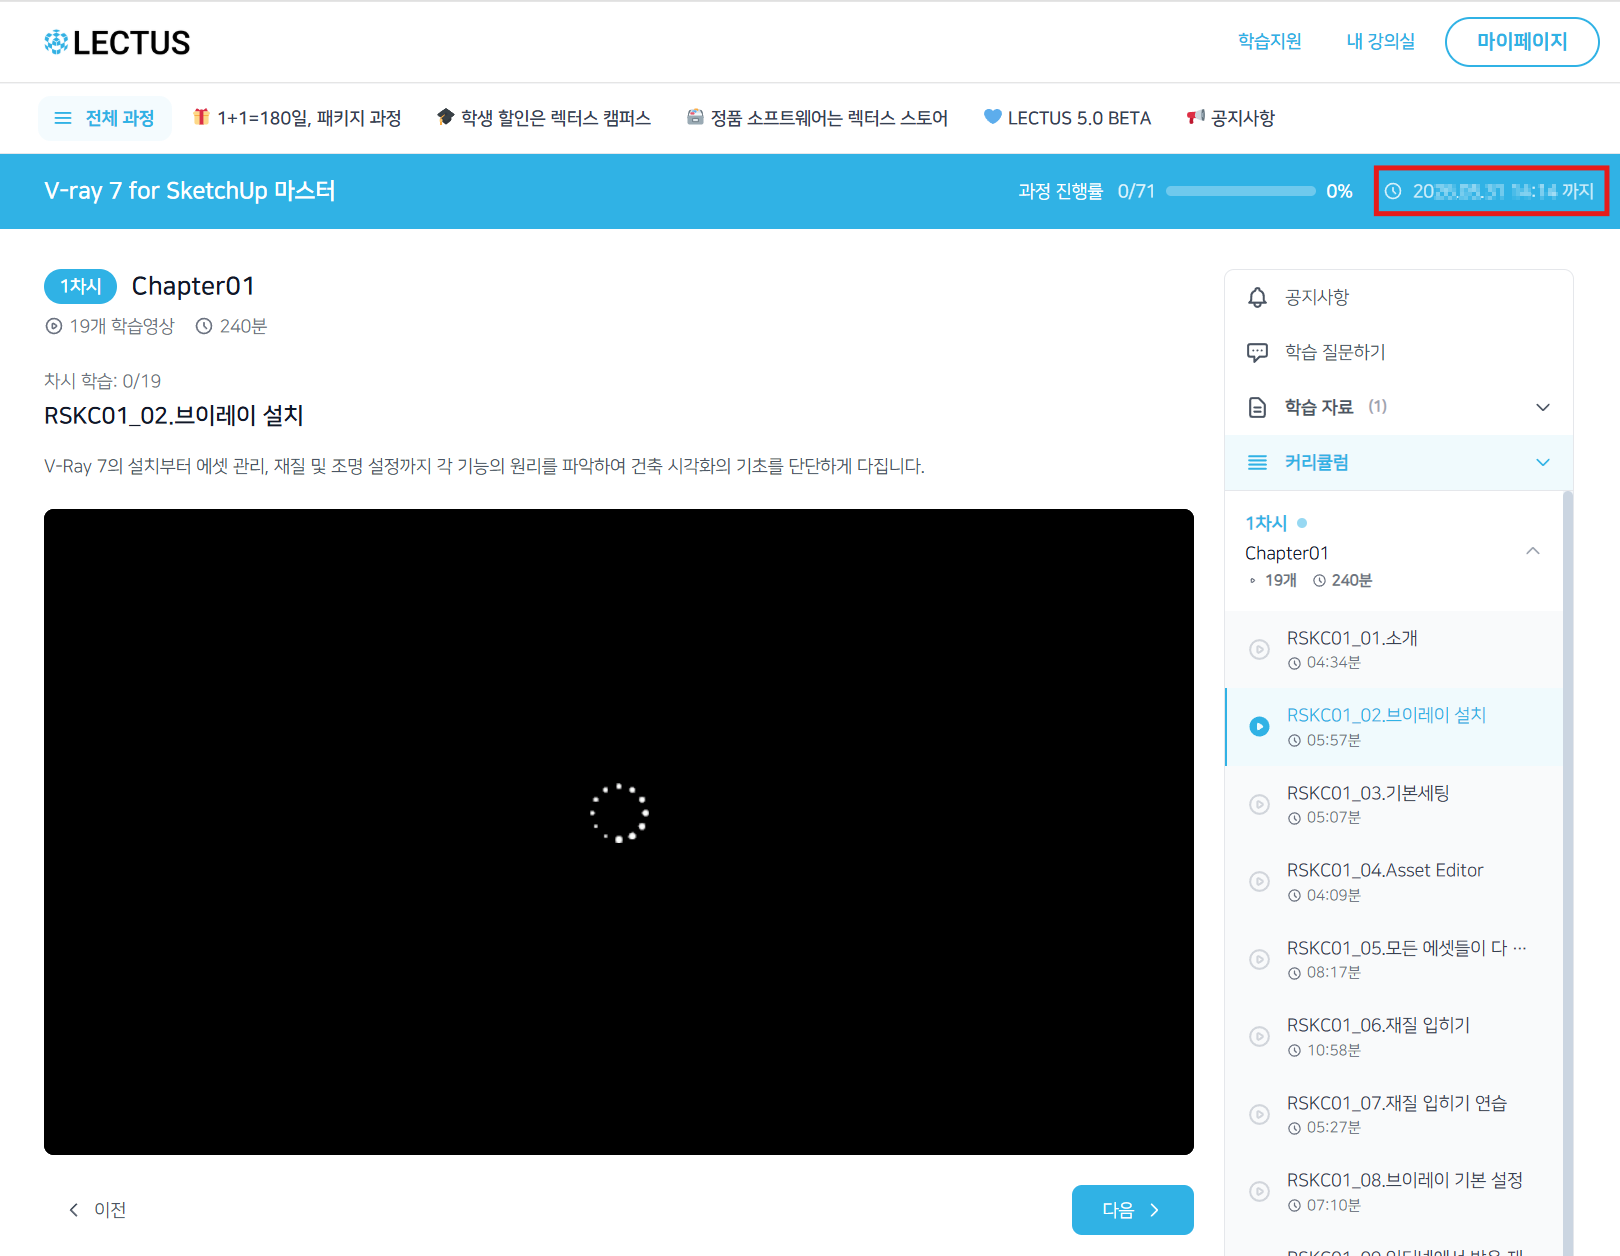Select lesson RSKC01_06.재질 입히기
Image resolution: width=1620 pixels, height=1256 pixels.
click(1394, 1036)
